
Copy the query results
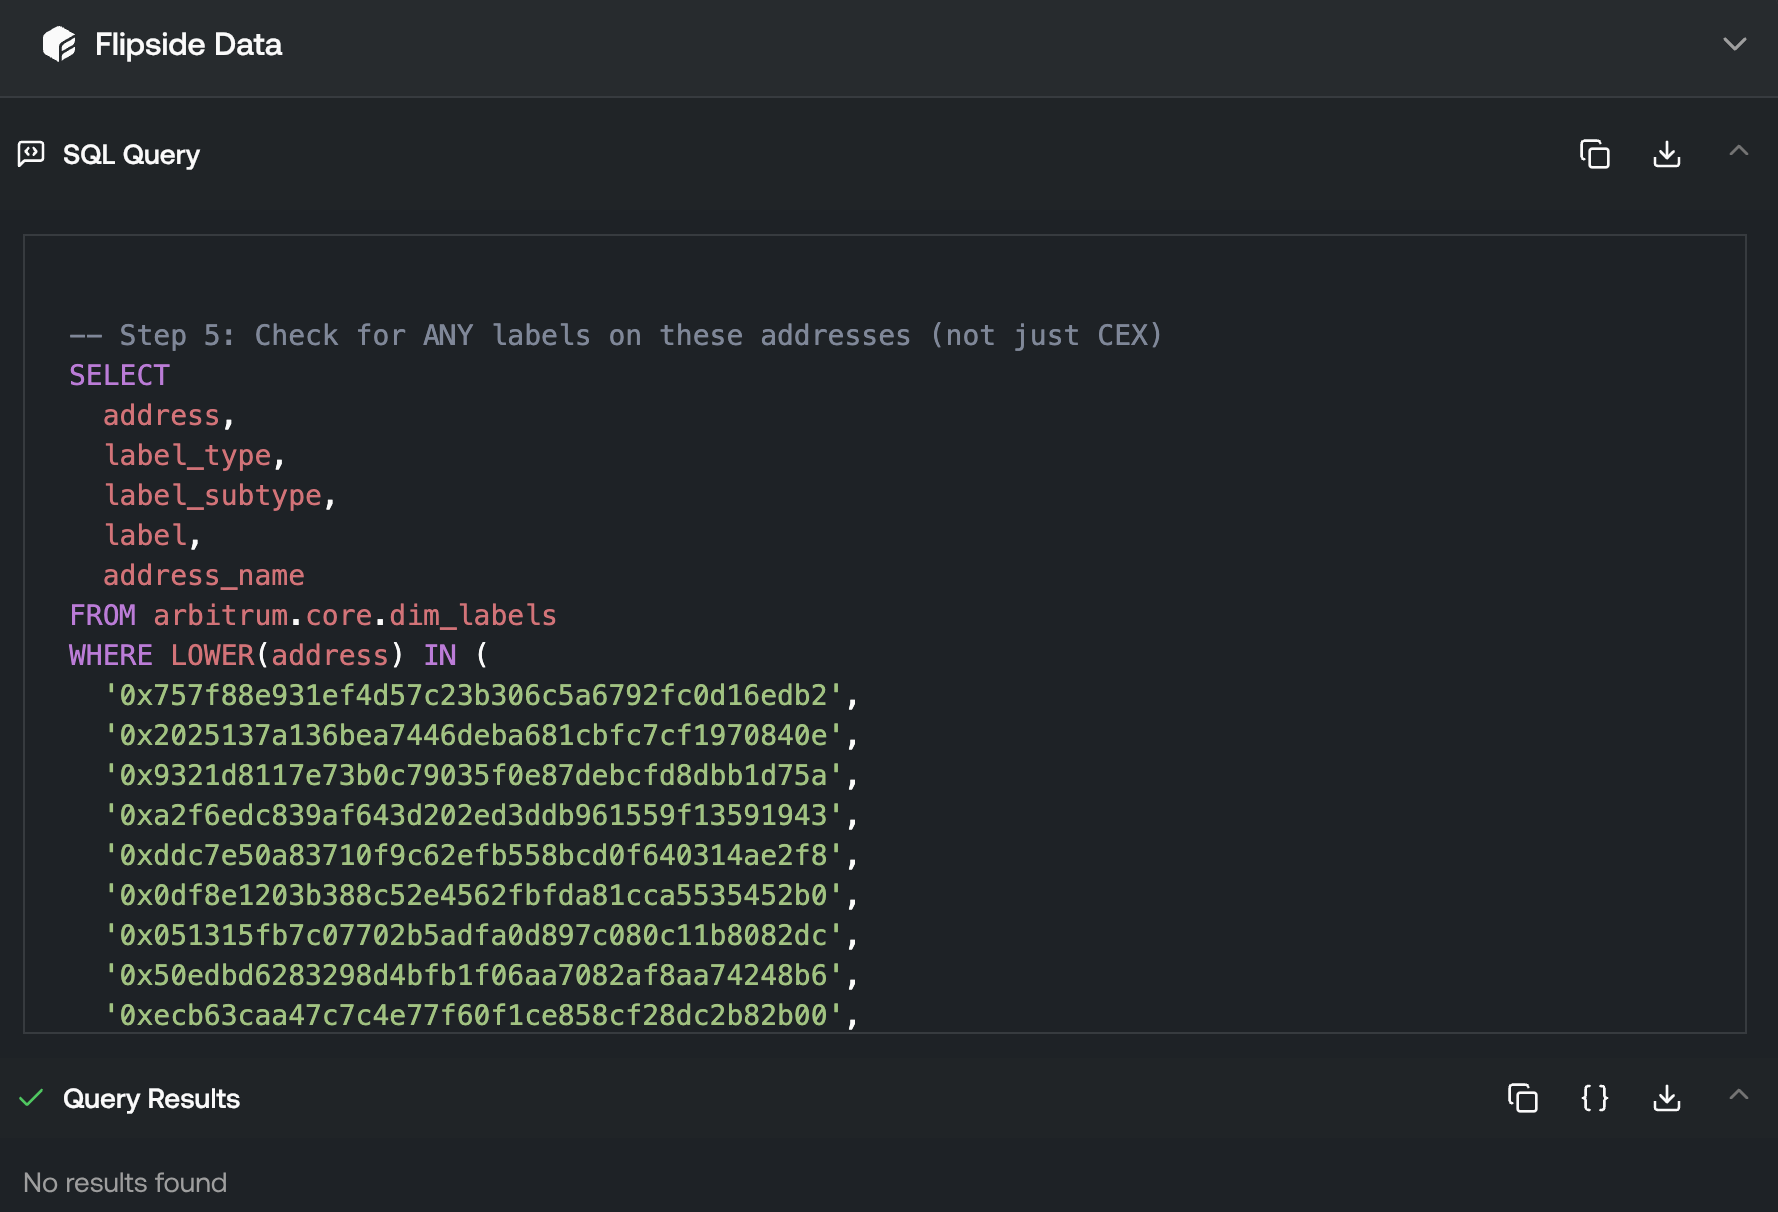pyautogui.click(x=1523, y=1098)
